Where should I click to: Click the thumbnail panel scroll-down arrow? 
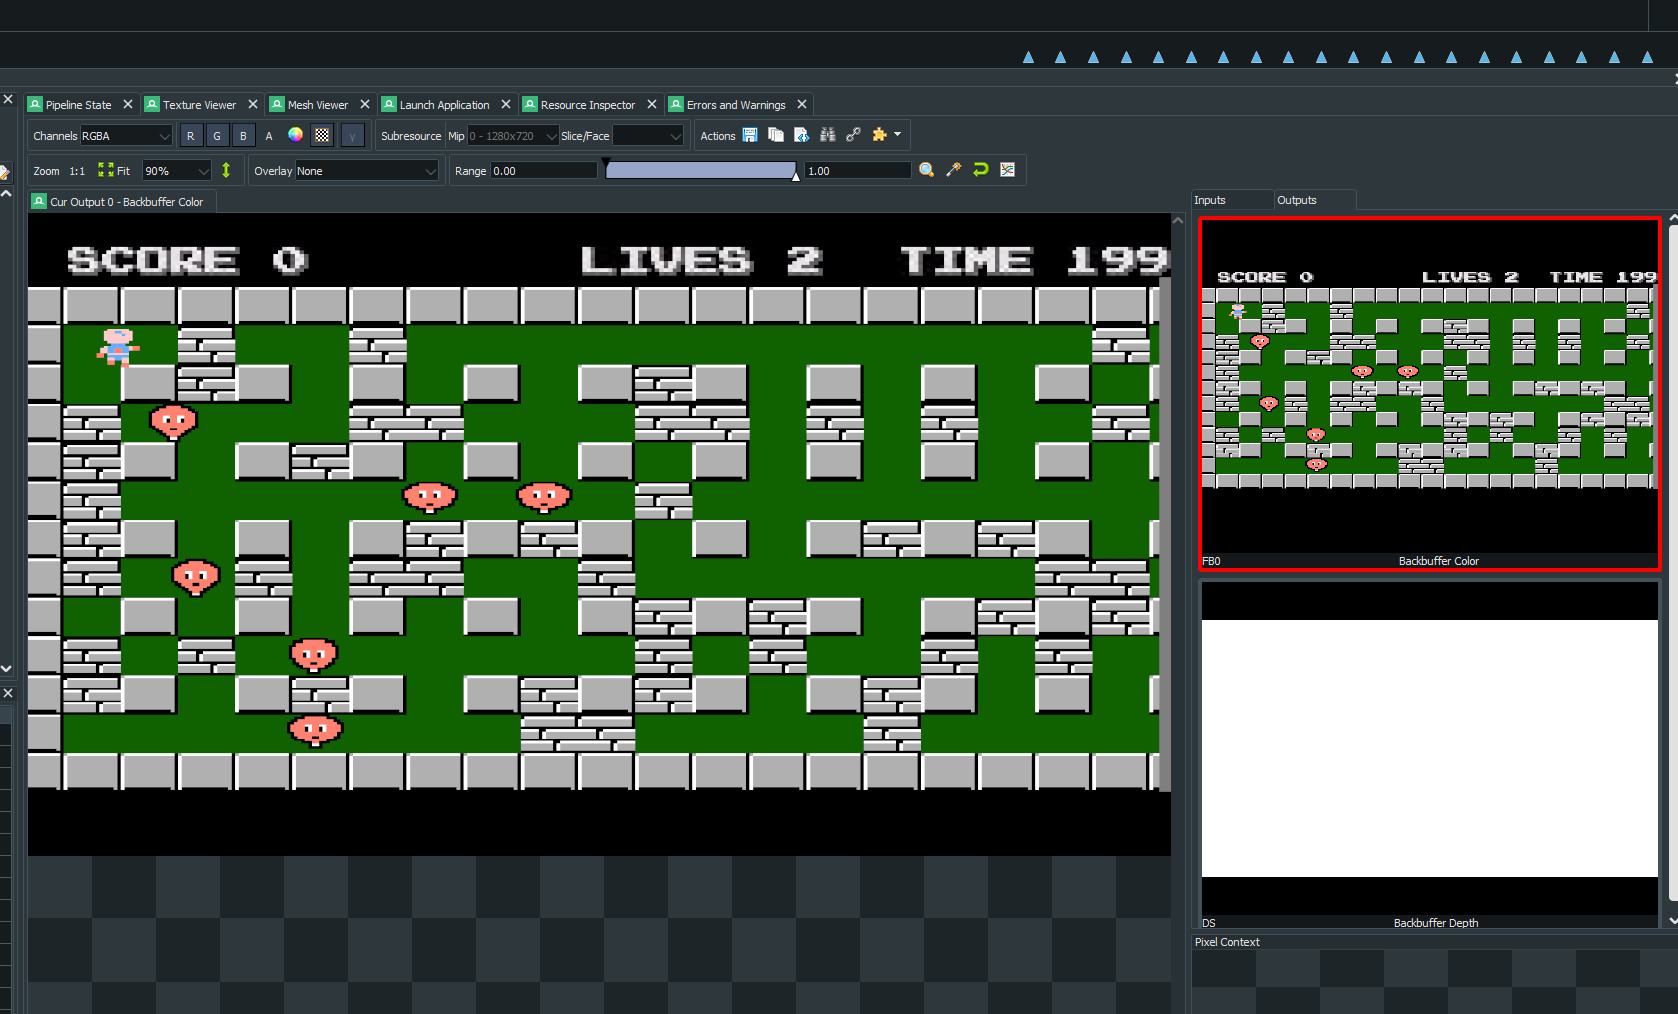point(1673,920)
